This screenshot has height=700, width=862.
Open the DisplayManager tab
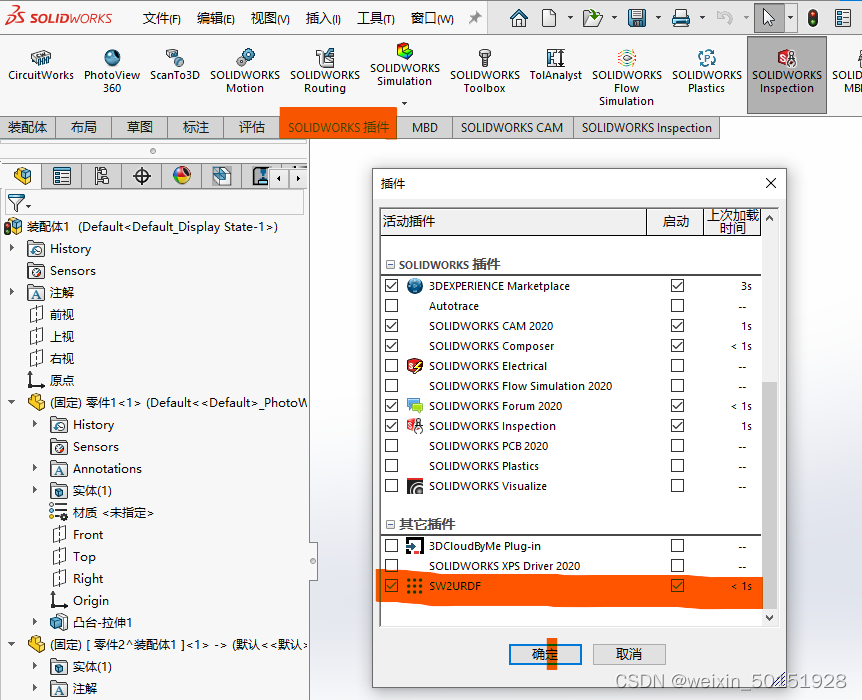tap(181, 176)
